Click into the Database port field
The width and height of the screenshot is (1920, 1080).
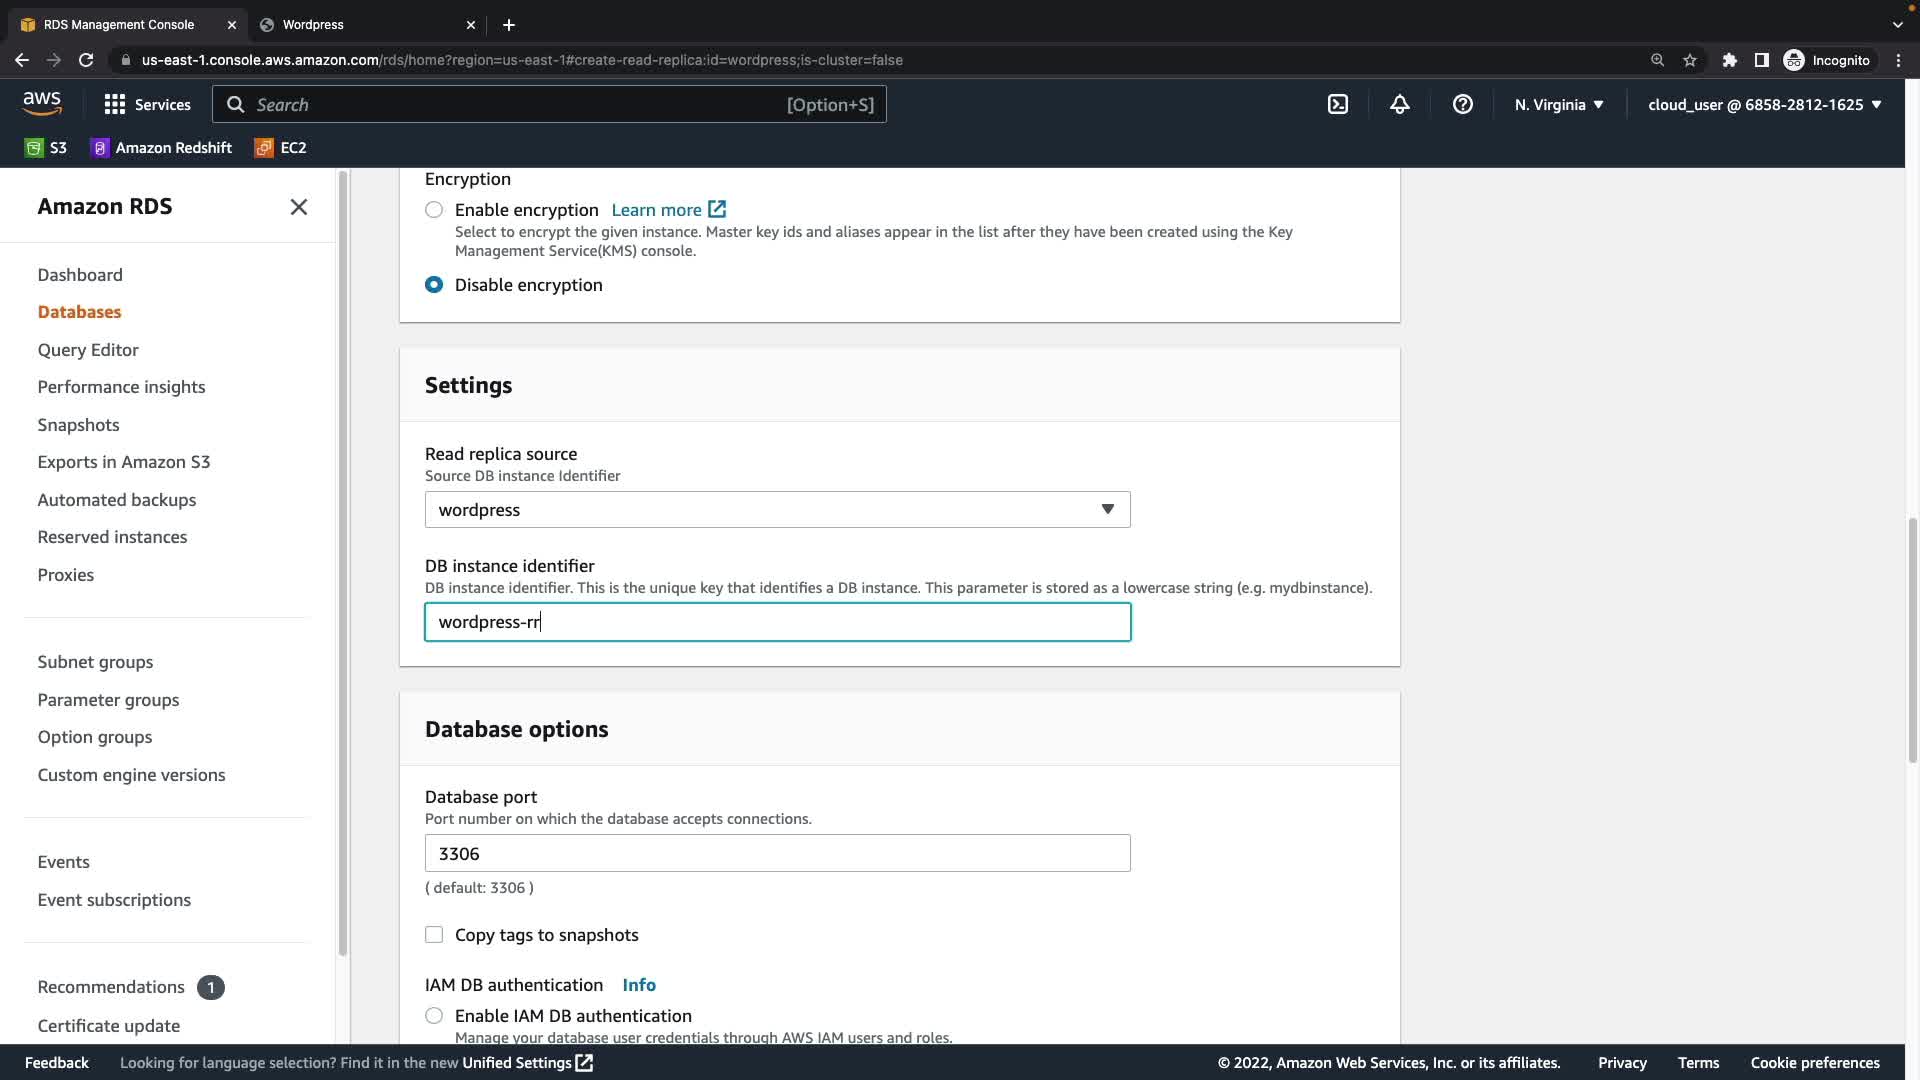pos(777,854)
